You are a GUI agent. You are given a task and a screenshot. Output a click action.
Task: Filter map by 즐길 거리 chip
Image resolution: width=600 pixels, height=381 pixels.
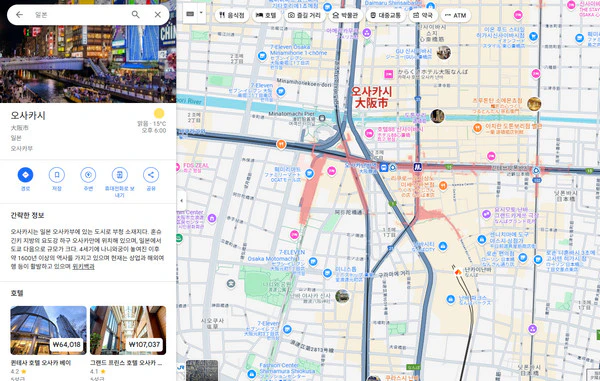pyautogui.click(x=304, y=15)
